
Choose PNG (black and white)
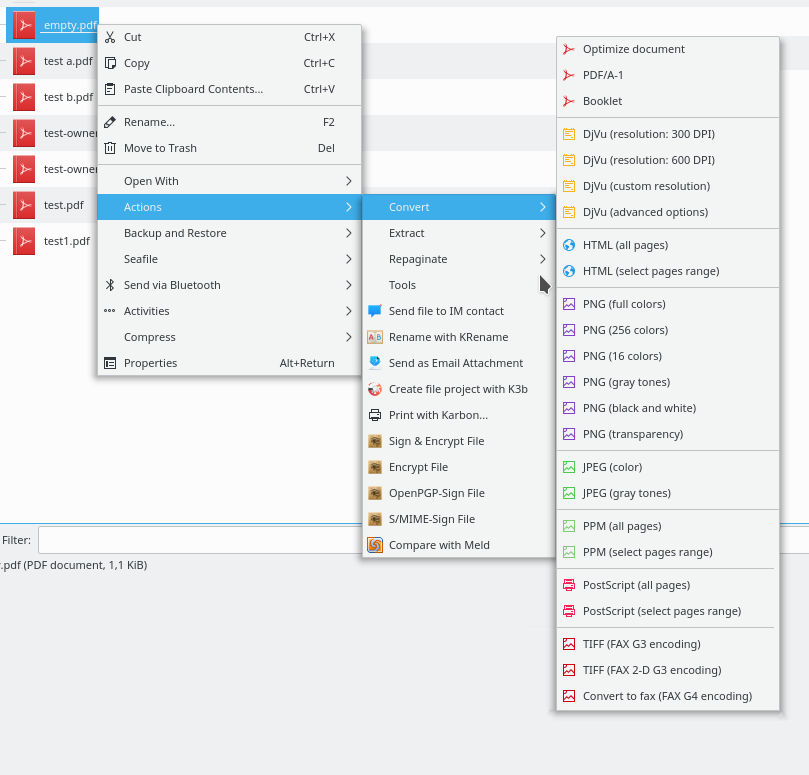click(x=668, y=408)
